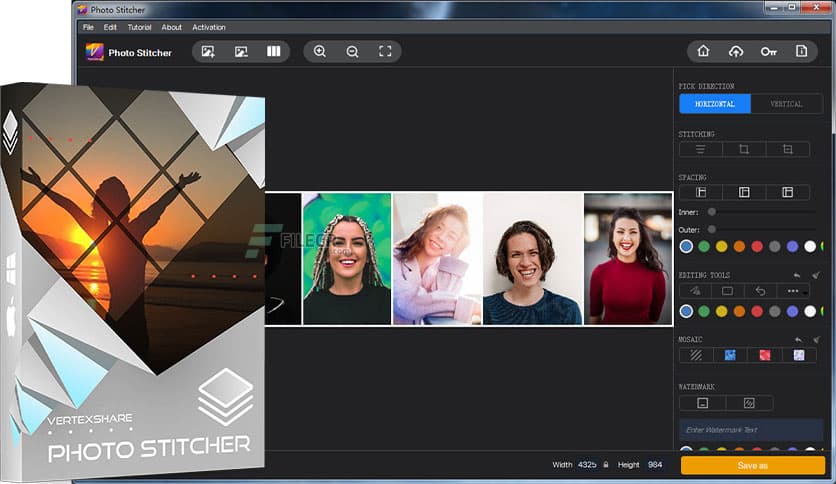
Task: Click the Enter Watermark Text field
Action: click(751, 430)
